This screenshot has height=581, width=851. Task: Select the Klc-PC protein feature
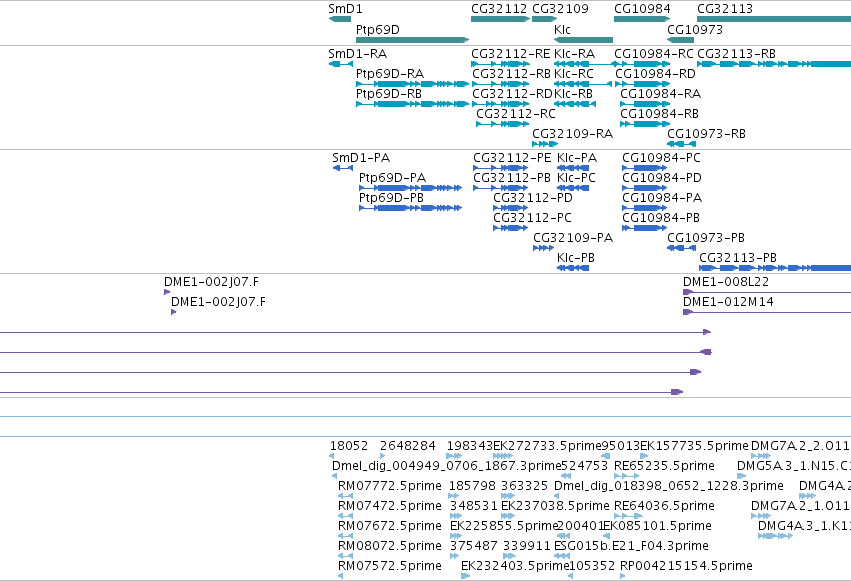(x=573, y=188)
